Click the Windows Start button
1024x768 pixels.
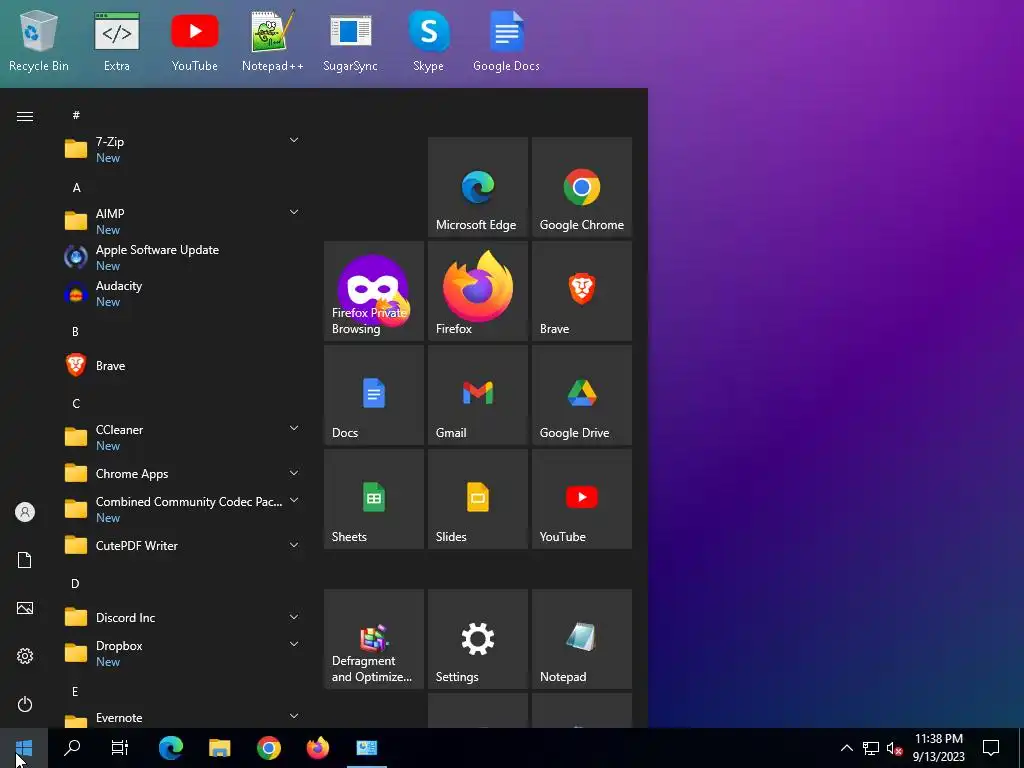pyautogui.click(x=24, y=748)
